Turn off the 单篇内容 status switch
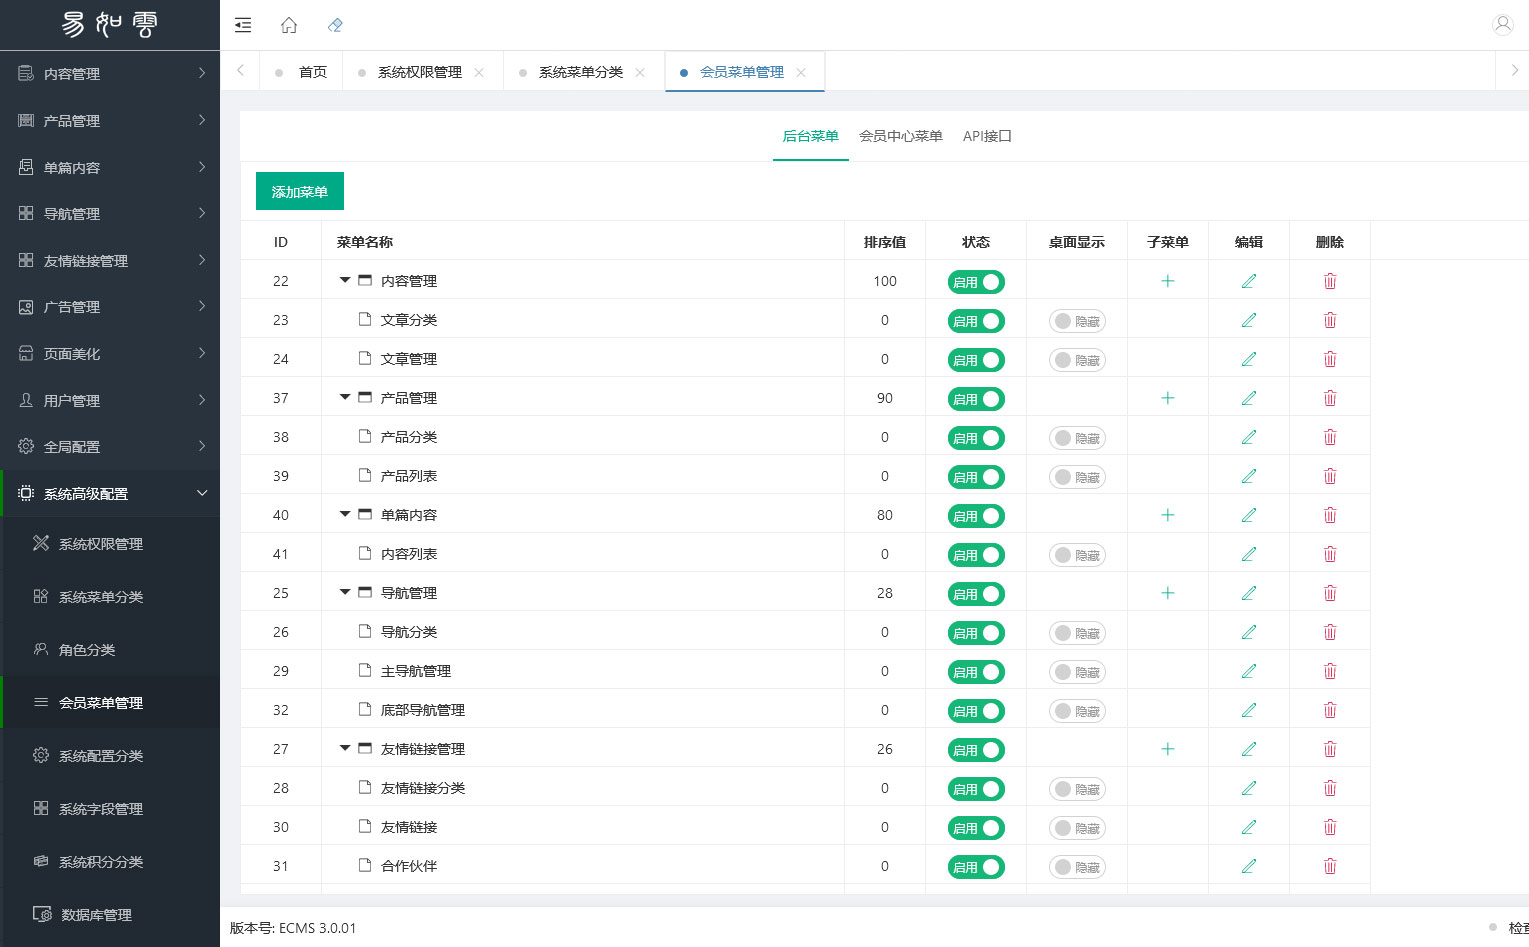The image size is (1529, 947). pos(976,516)
